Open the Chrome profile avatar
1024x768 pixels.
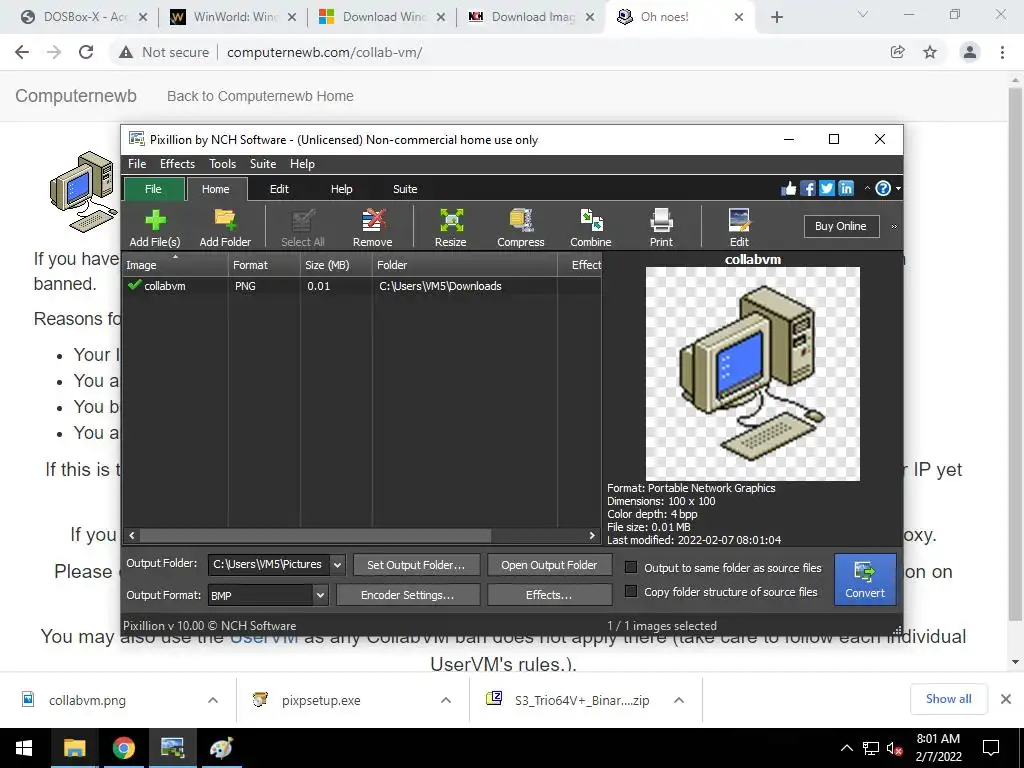970,52
